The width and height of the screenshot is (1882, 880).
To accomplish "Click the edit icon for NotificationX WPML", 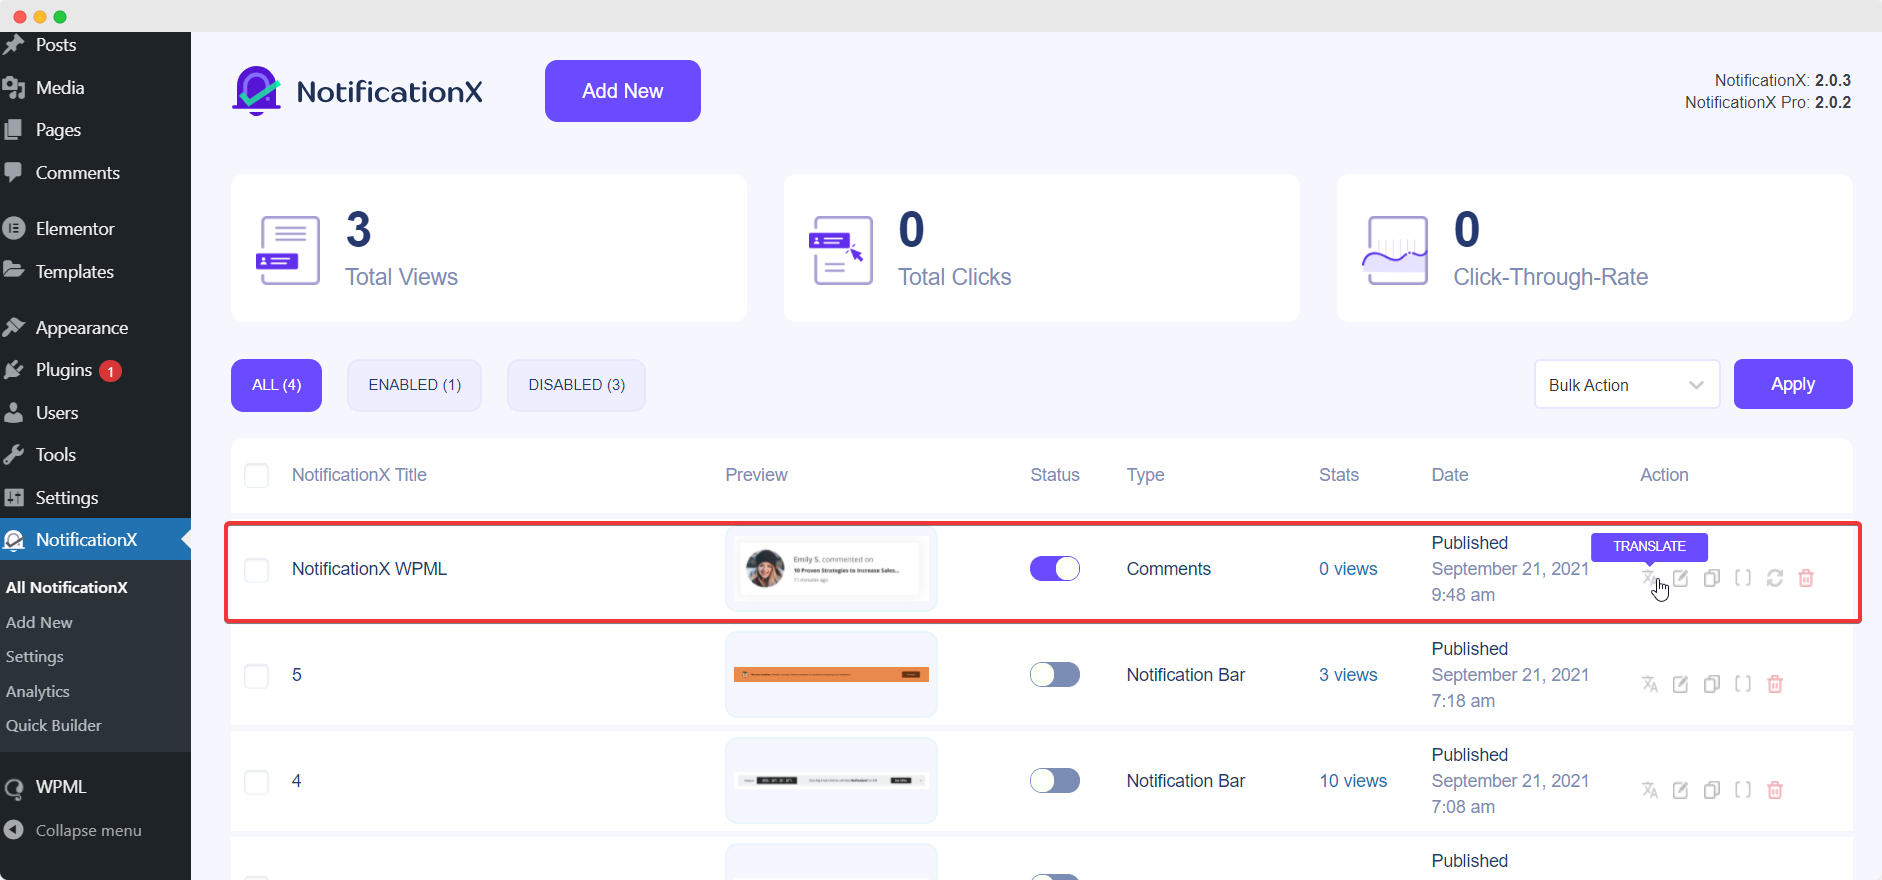I will [1681, 578].
